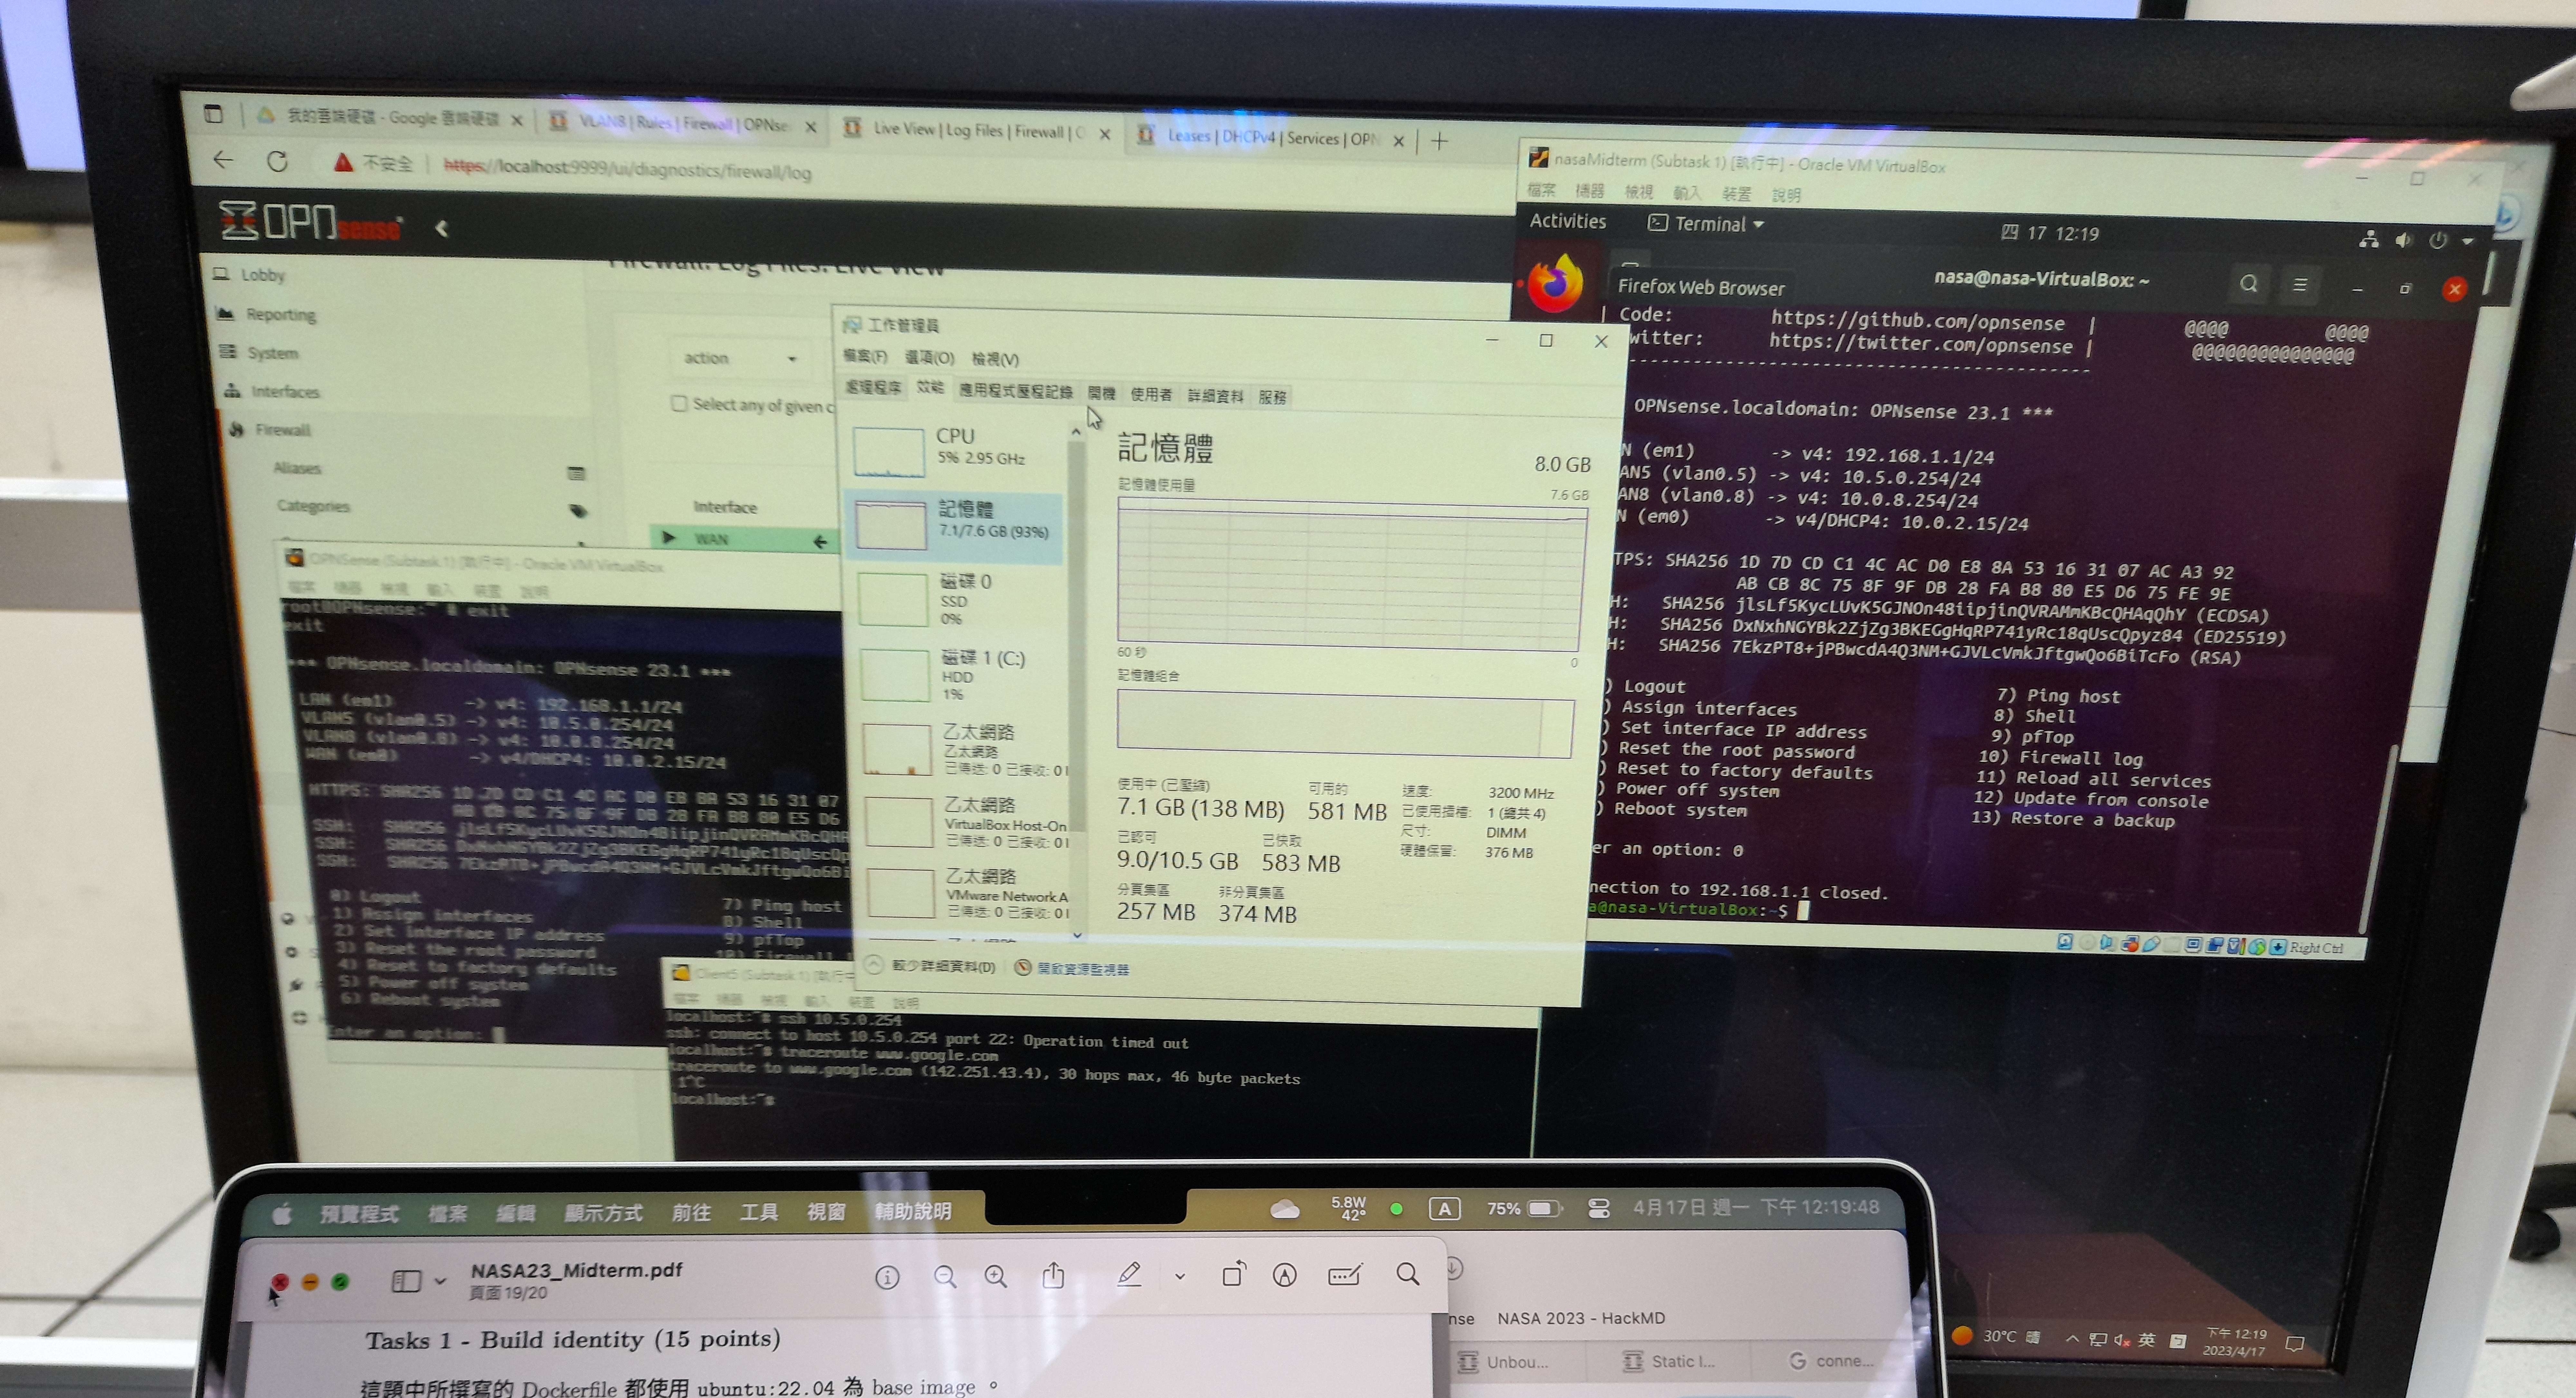The image size is (2576, 1398).
Task: Toggle the Preview sidebar view button
Action: (406, 1281)
